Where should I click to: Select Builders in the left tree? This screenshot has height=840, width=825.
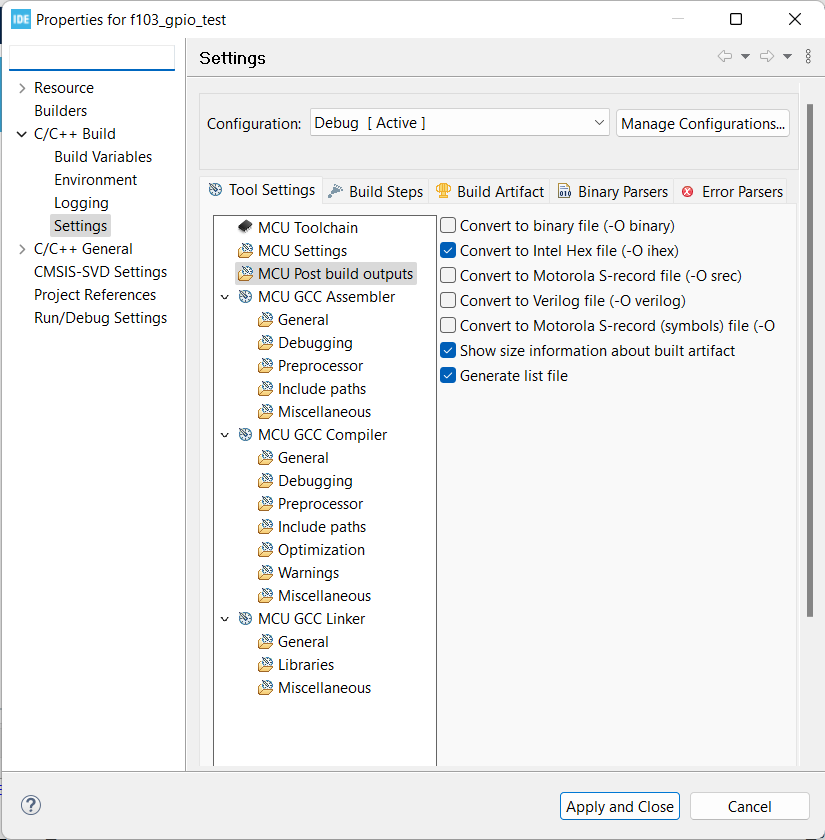[61, 111]
